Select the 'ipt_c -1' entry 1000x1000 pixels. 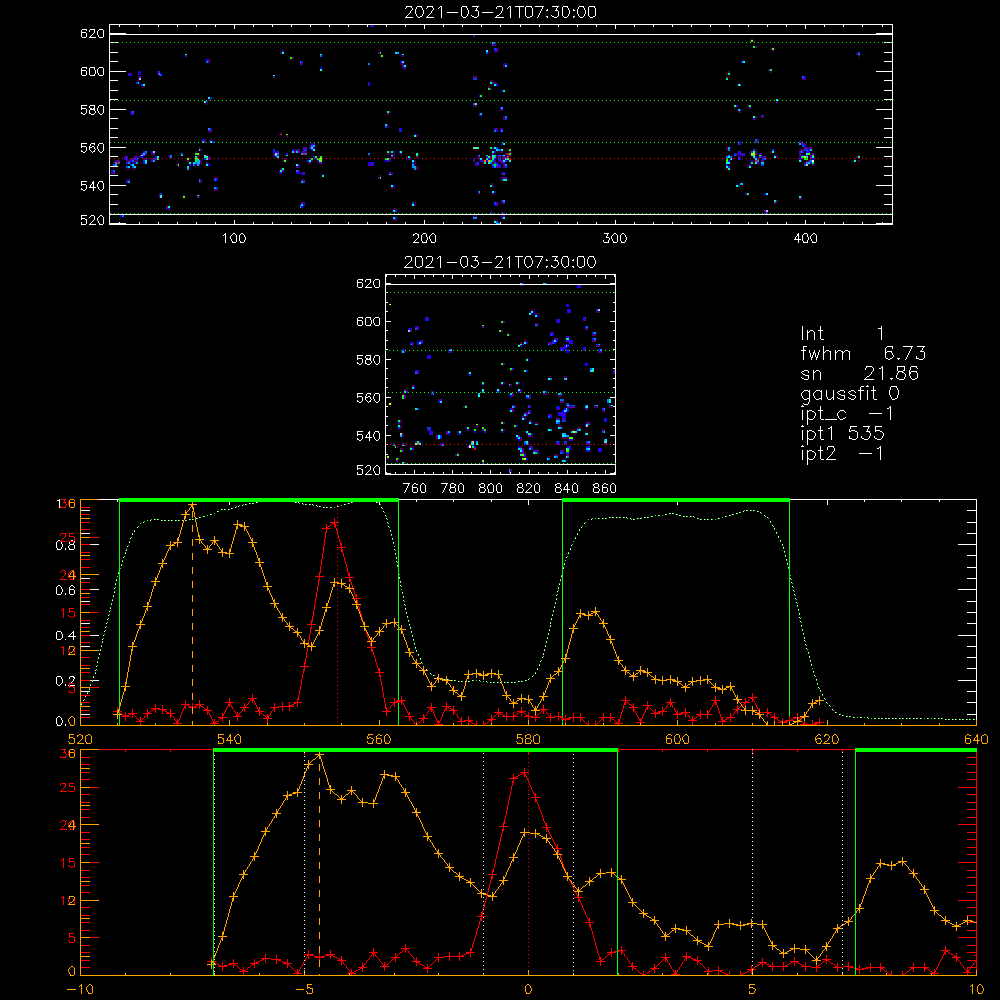point(846,414)
